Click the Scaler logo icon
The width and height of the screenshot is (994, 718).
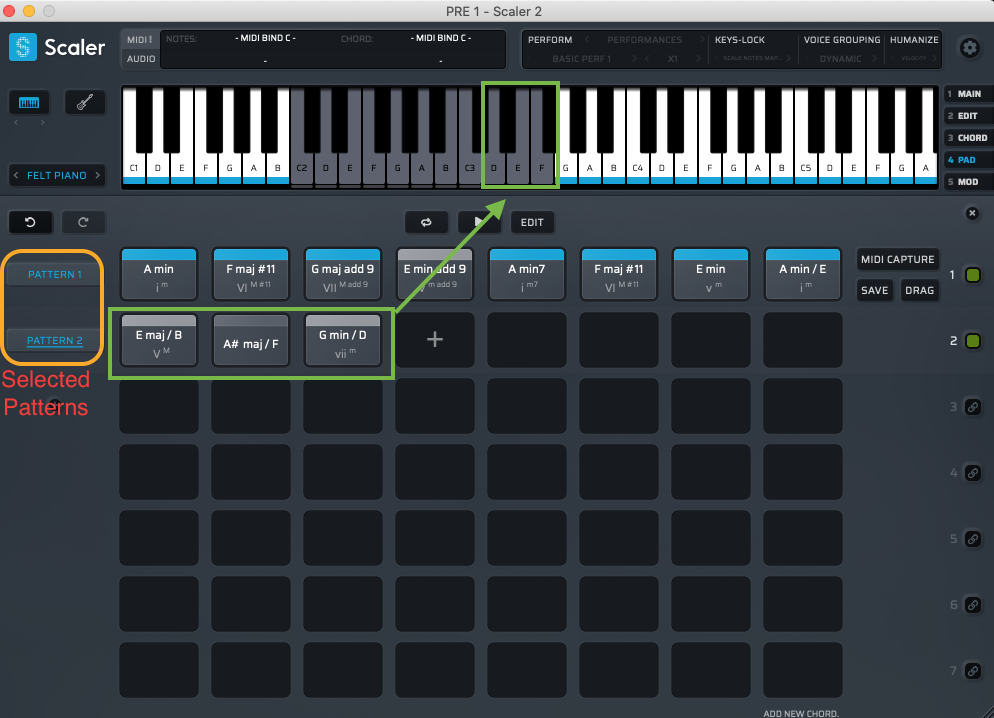pyautogui.click(x=23, y=48)
